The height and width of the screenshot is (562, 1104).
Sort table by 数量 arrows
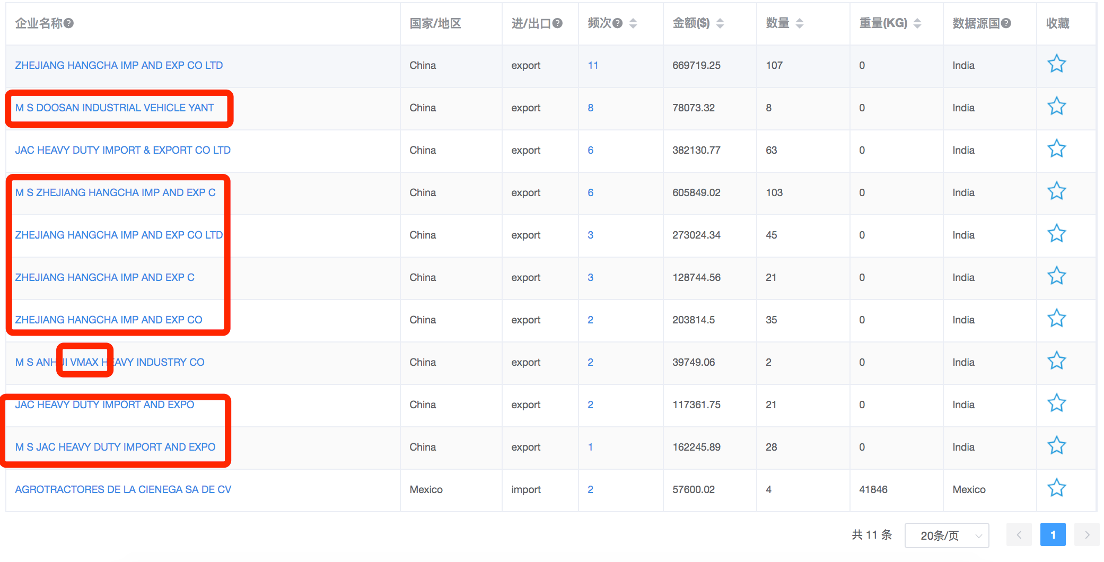click(799, 23)
